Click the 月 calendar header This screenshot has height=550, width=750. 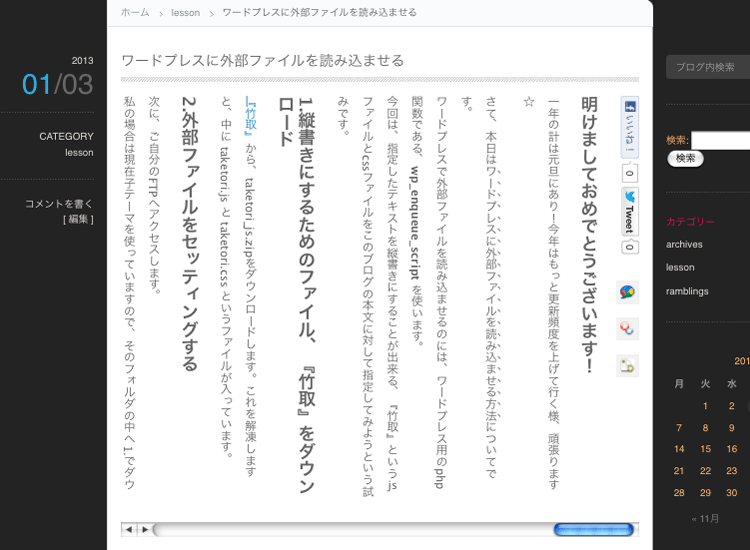tap(679, 384)
